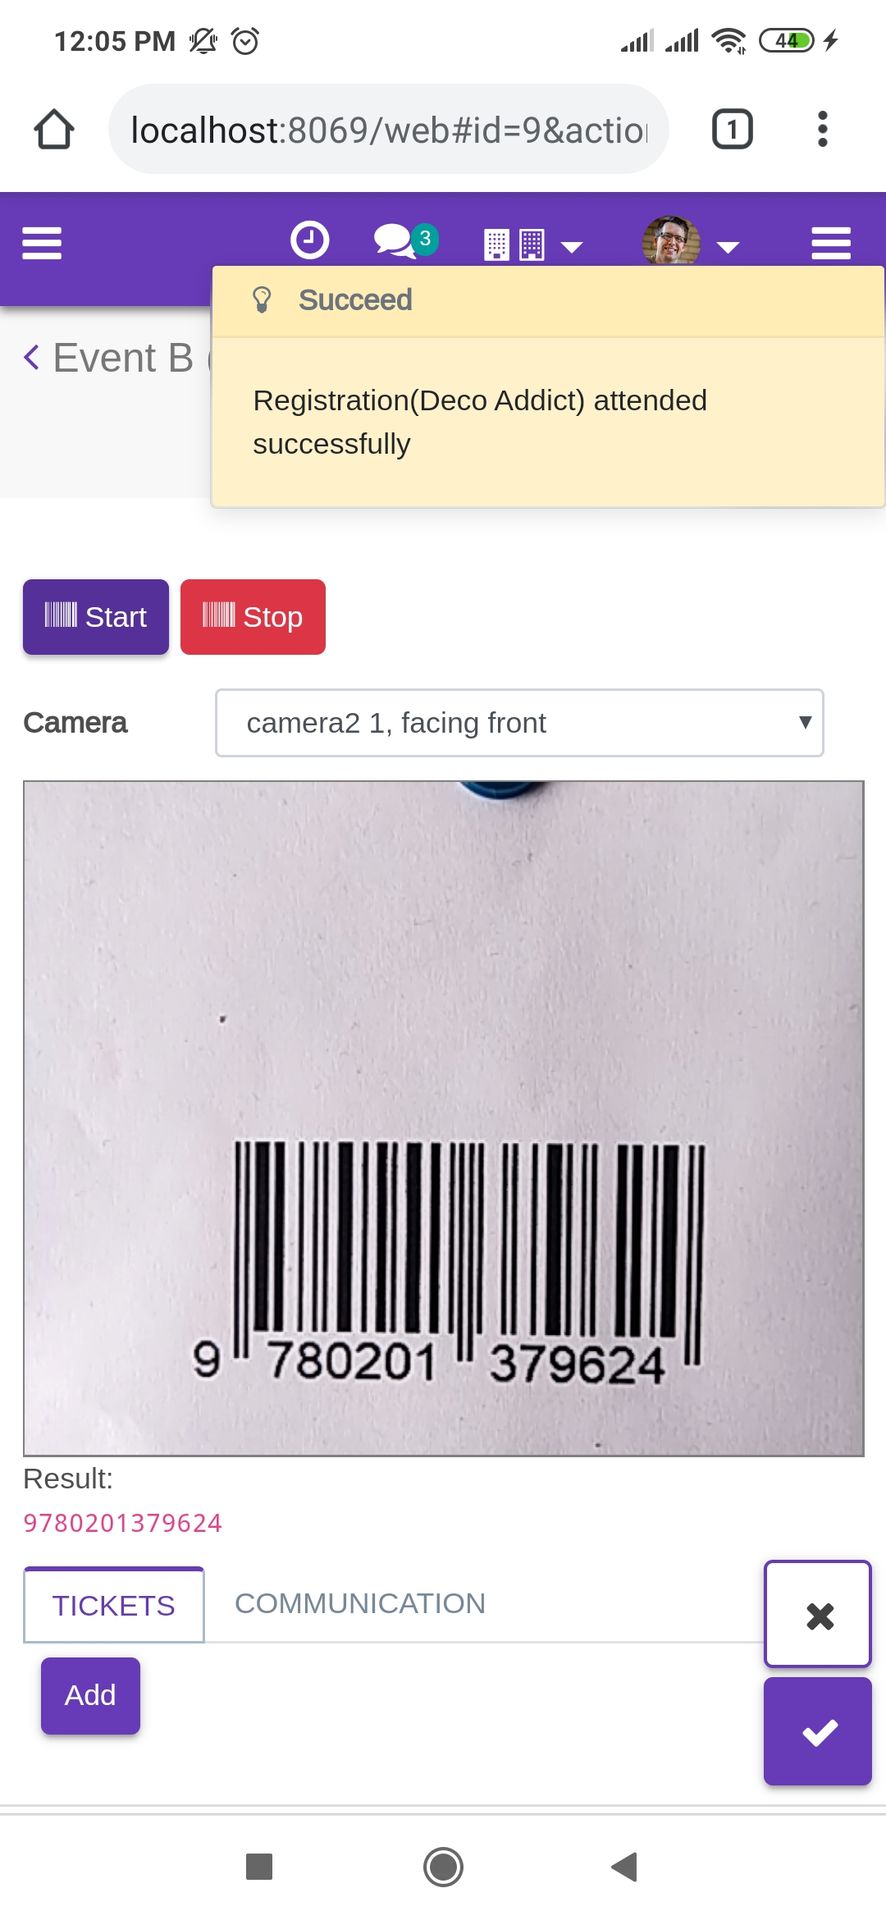Screen dimensions: 886x1920
Task: Click the red Stop scanning button
Action: click(253, 617)
